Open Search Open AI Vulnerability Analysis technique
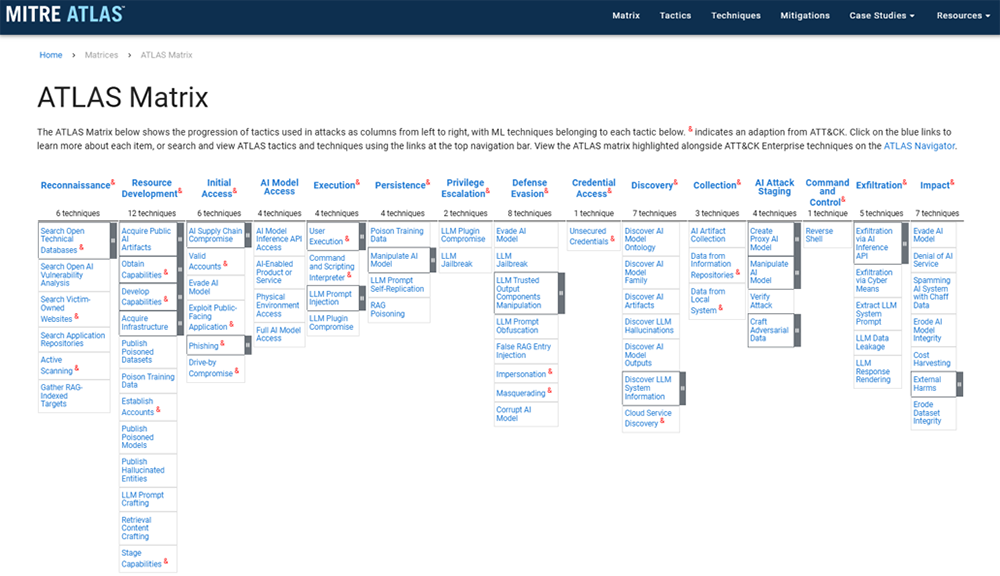The width and height of the screenshot is (1000, 576). pos(66,275)
